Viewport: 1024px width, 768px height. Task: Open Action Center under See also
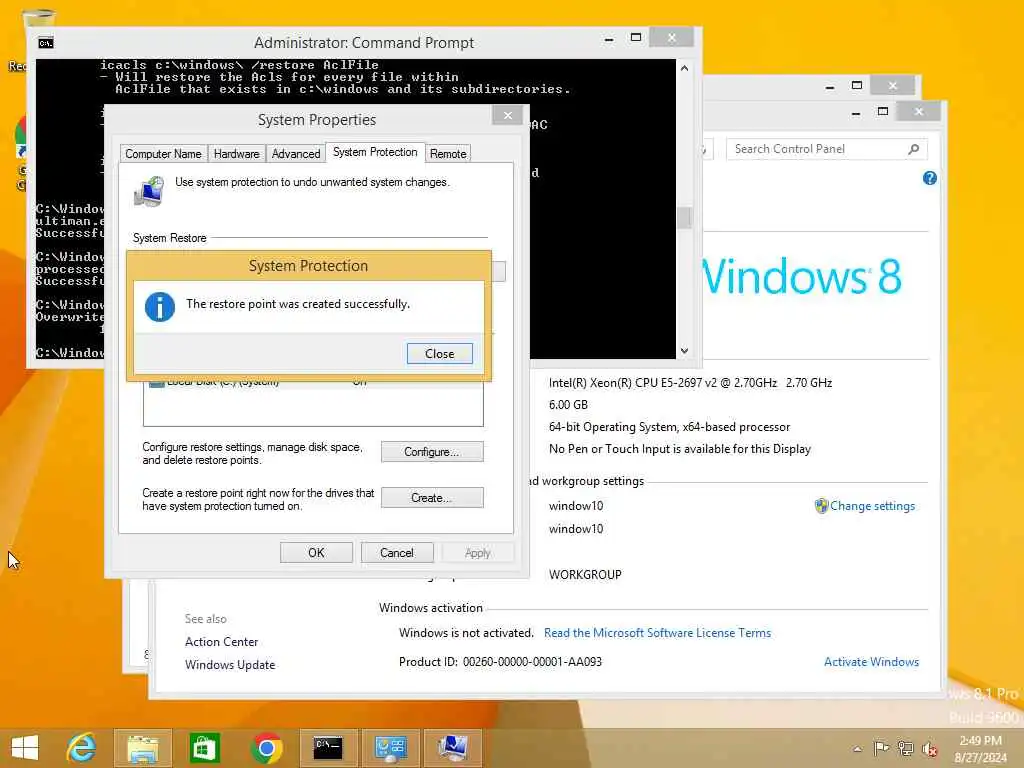[221, 642]
